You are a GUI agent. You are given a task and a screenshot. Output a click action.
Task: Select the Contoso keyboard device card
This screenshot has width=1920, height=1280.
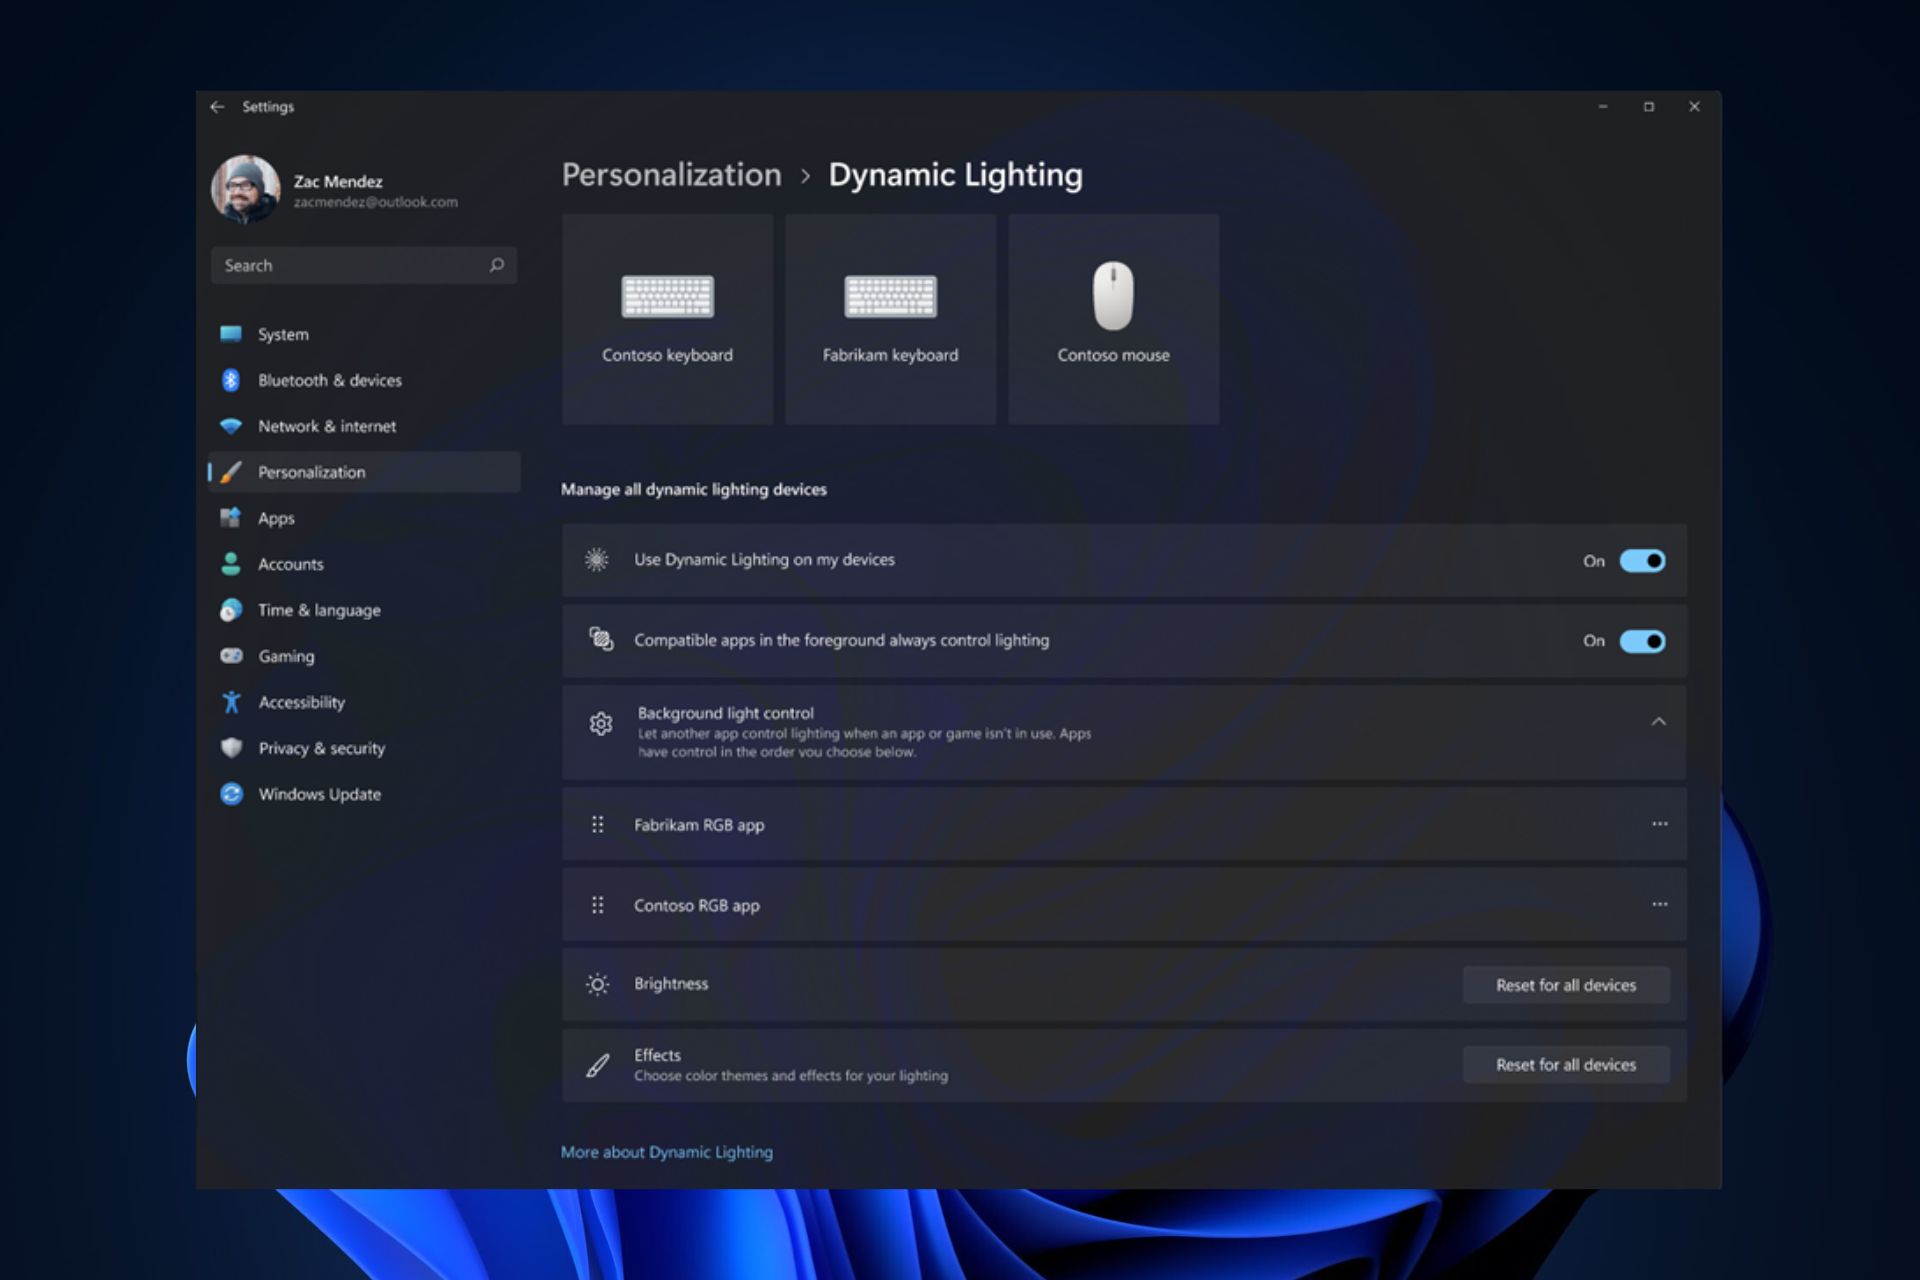[x=667, y=319]
